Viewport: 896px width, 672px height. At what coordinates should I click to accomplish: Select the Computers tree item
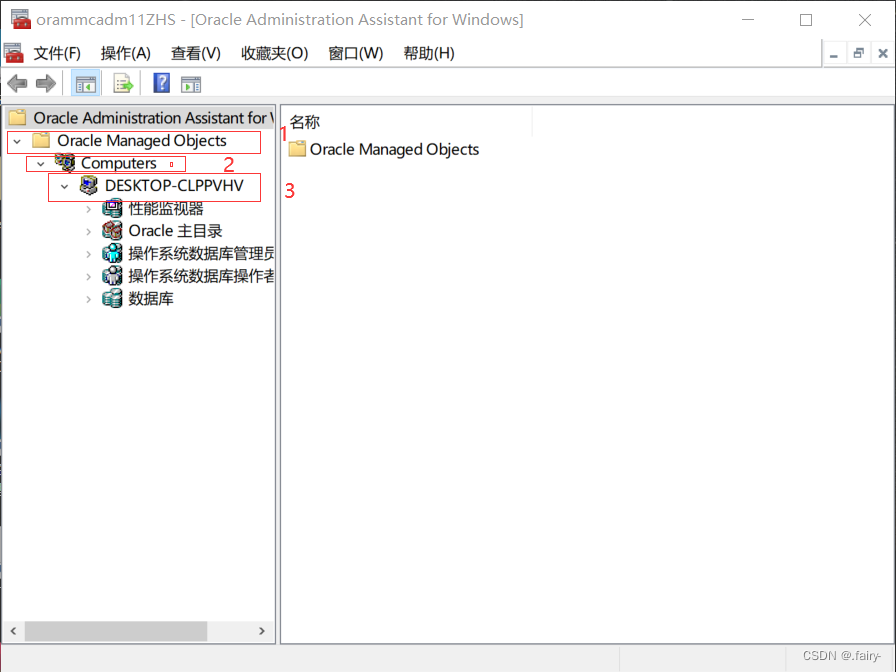click(119, 163)
